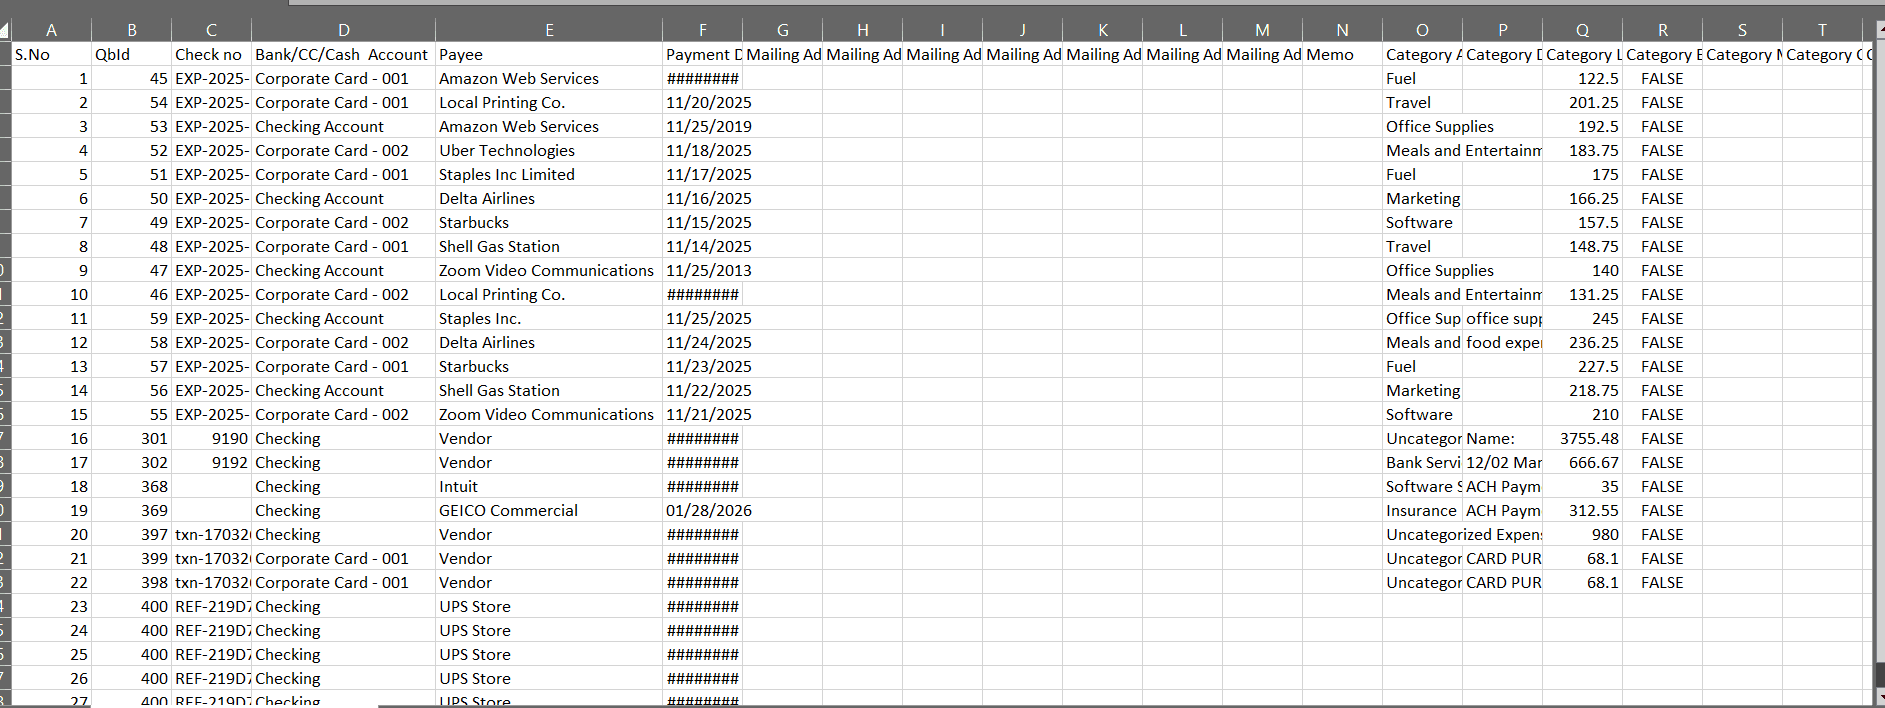Select Checking Account cell in row 3

click(343, 126)
